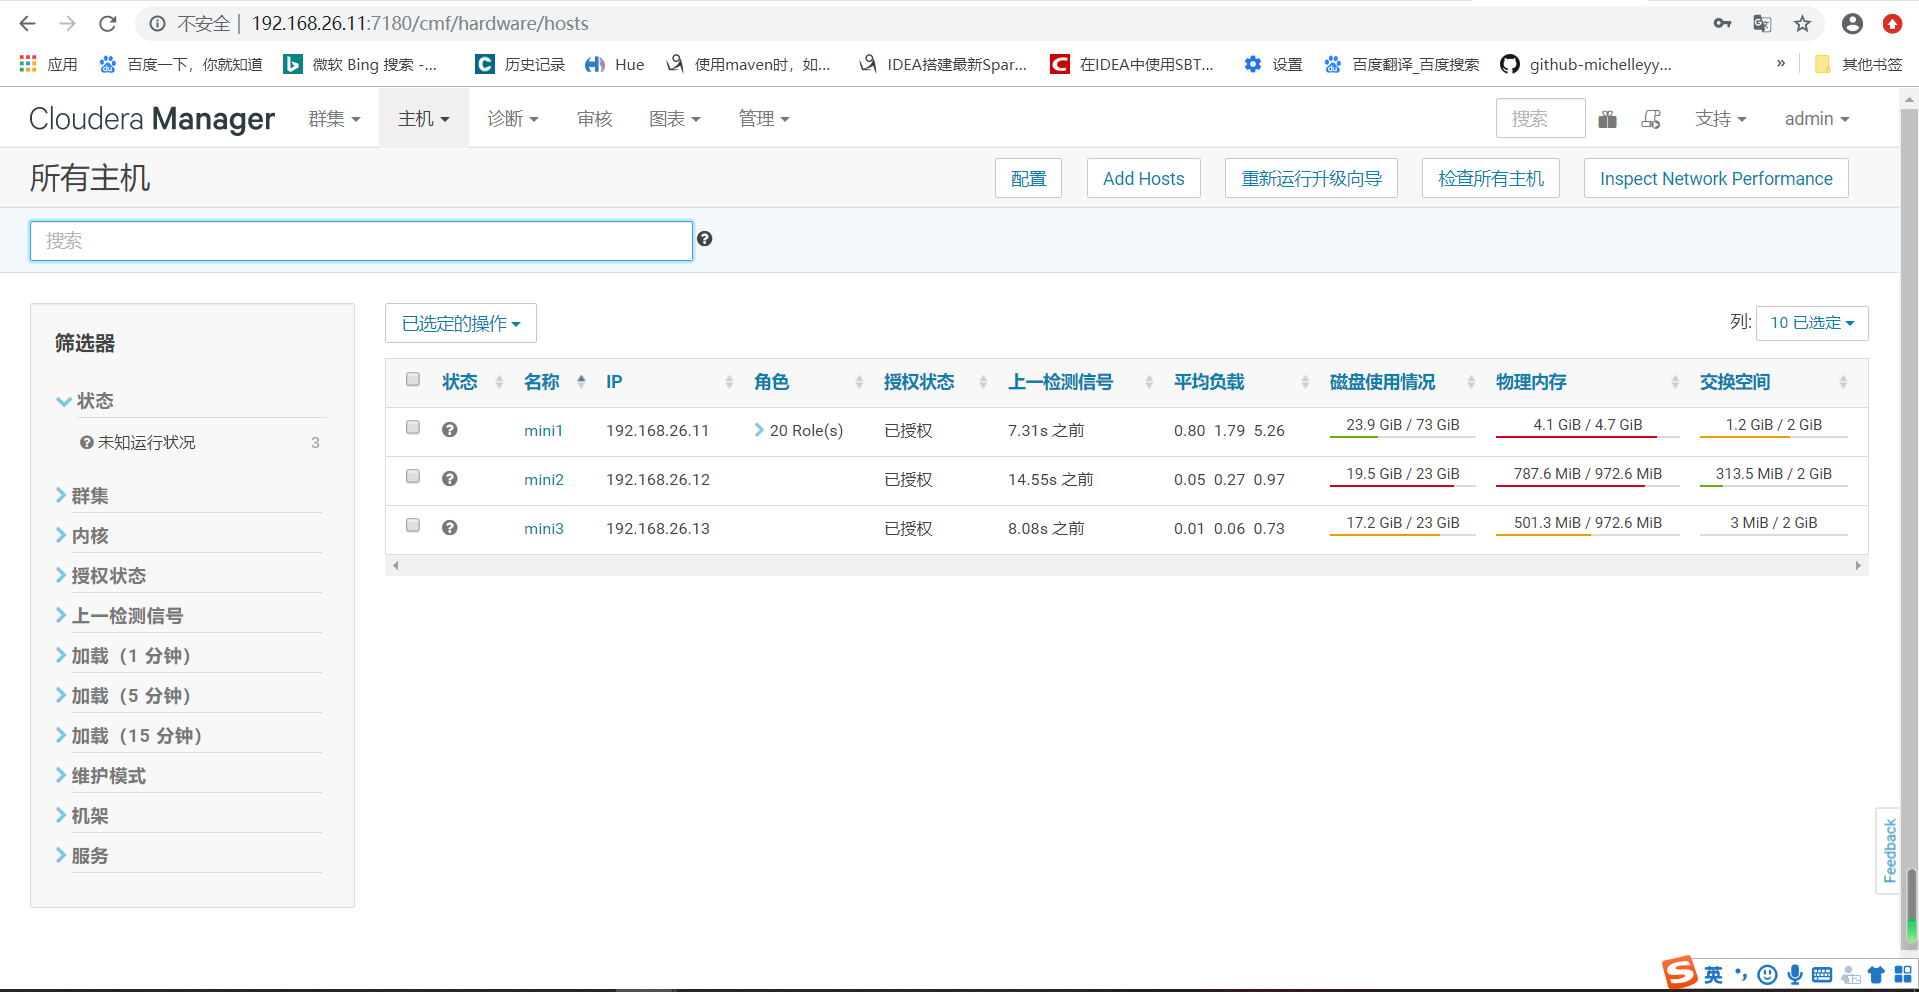This screenshot has width=1919, height=992.
Task: Open the mini3 host link
Action: click(x=544, y=529)
